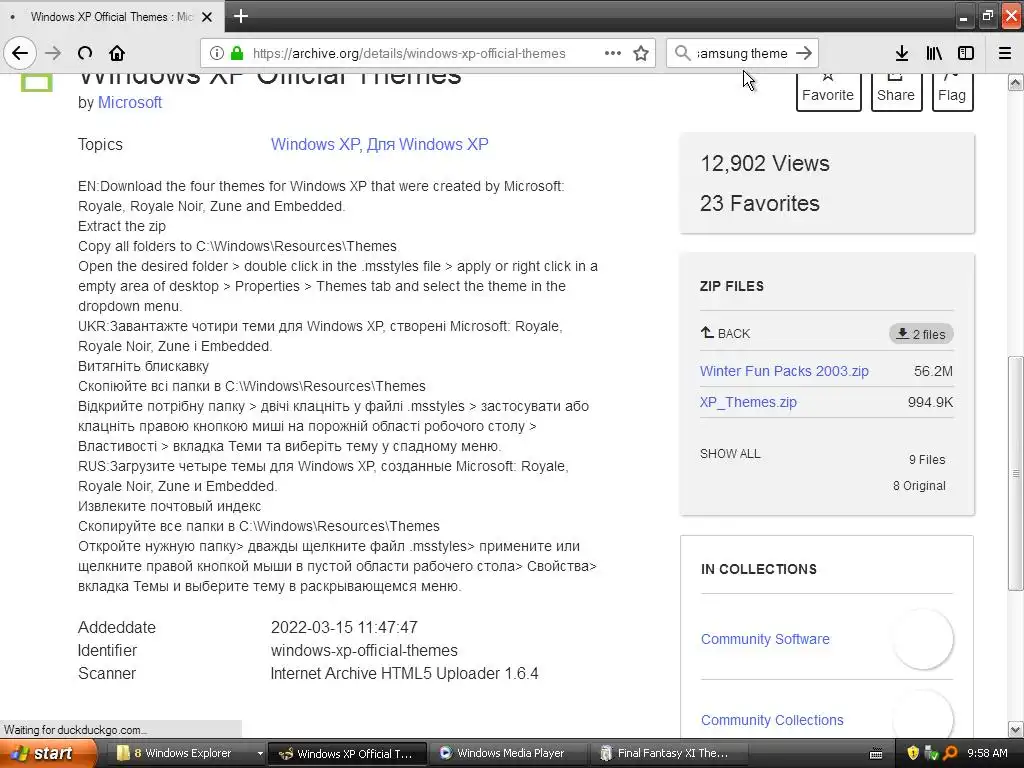This screenshot has width=1024, height=768.
Task: Click the keyboard icon in system tray
Action: 876,754
